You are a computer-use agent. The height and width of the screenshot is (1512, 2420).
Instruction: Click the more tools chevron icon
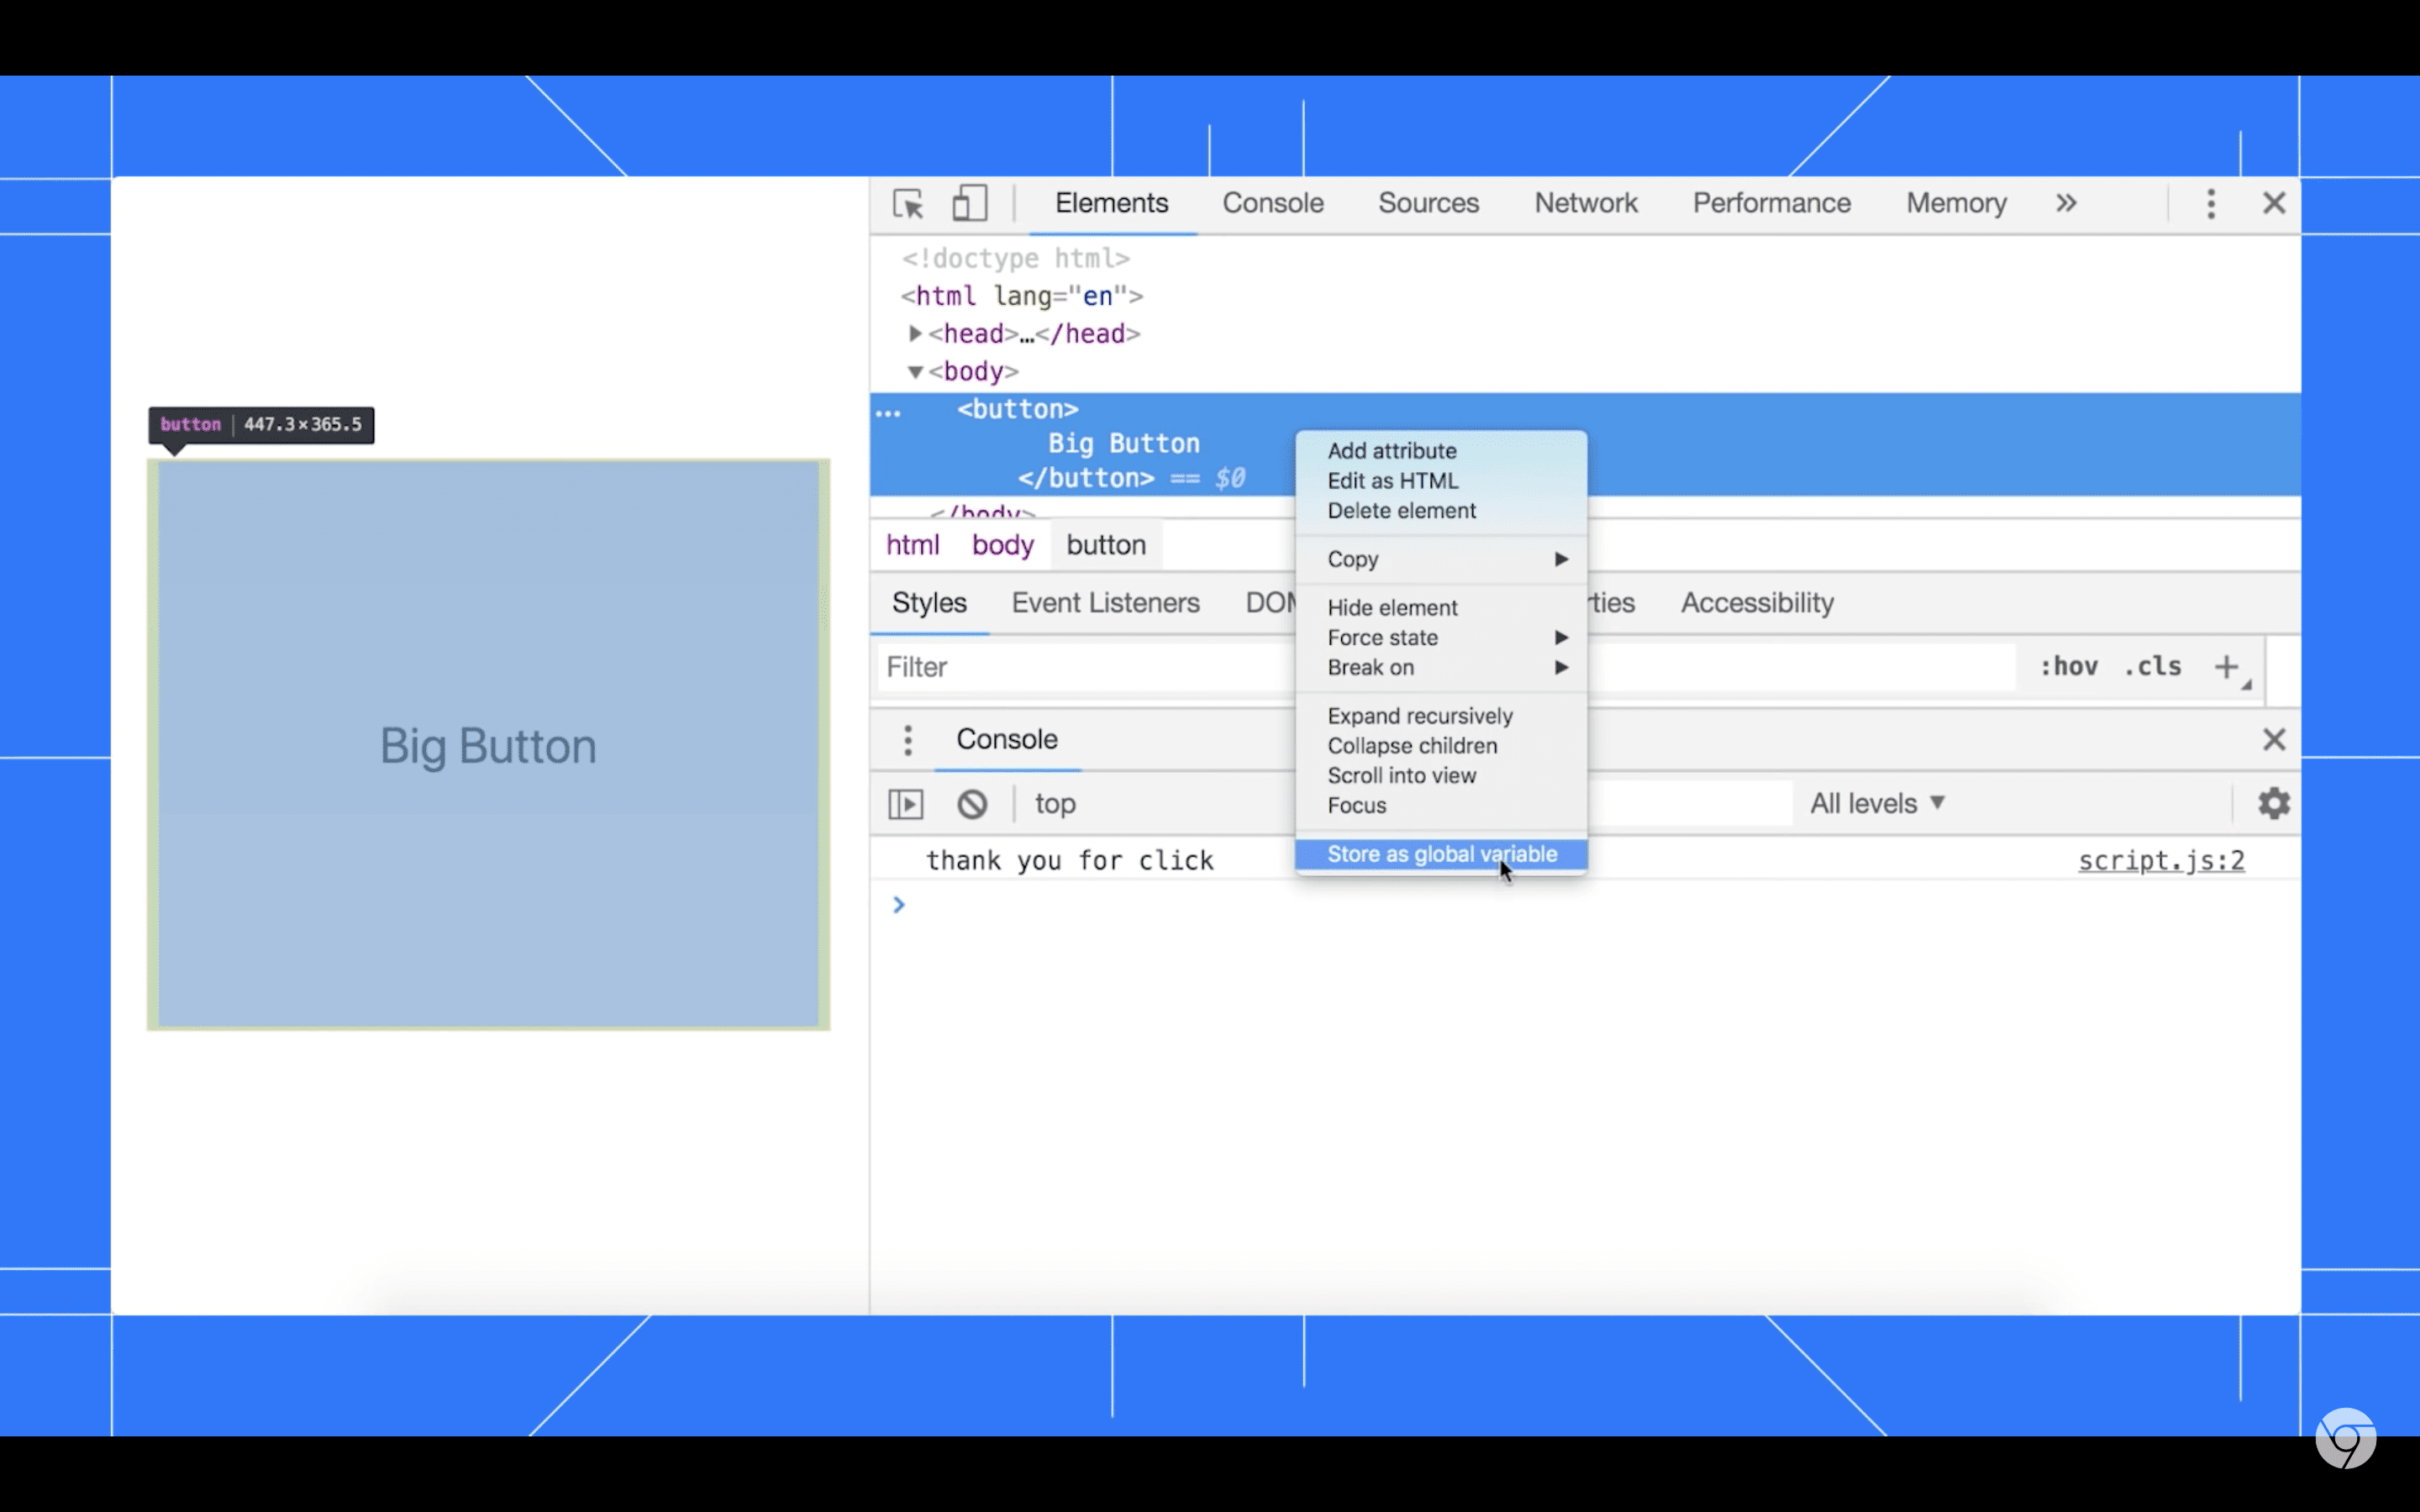pos(2066,204)
